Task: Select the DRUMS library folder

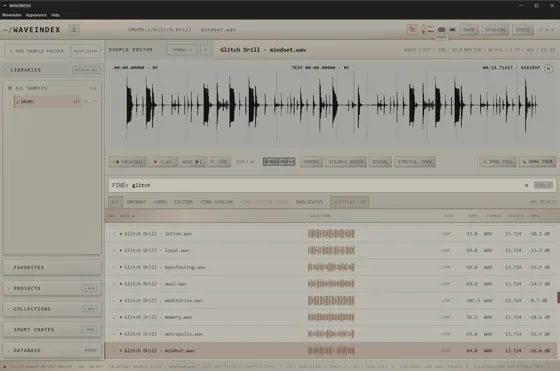Action: point(47,102)
